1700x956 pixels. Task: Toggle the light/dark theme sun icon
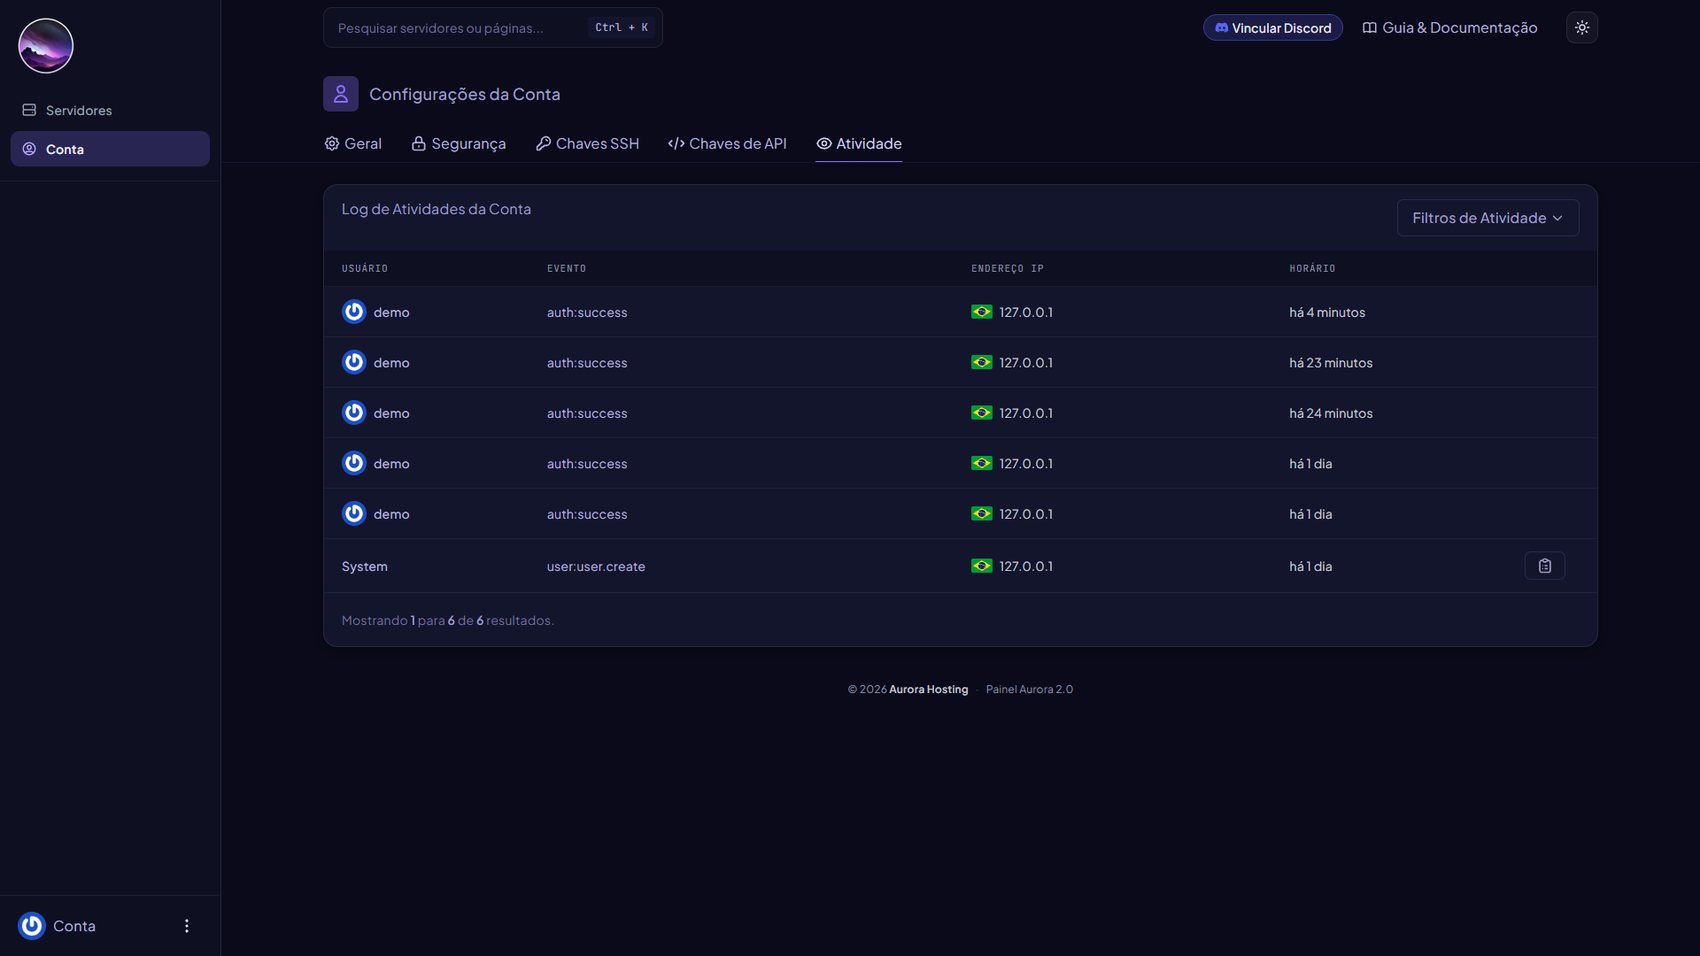pos(1582,28)
